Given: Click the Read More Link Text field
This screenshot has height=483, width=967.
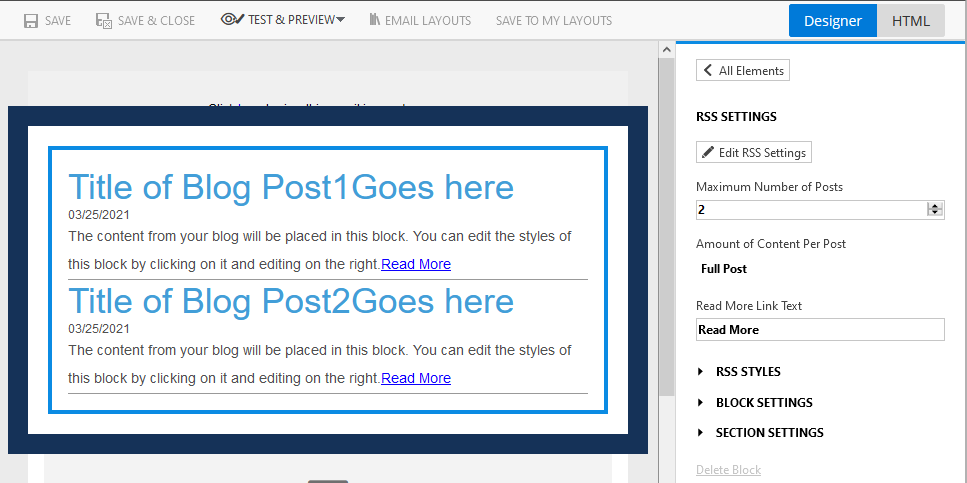Looking at the screenshot, I should (820, 329).
